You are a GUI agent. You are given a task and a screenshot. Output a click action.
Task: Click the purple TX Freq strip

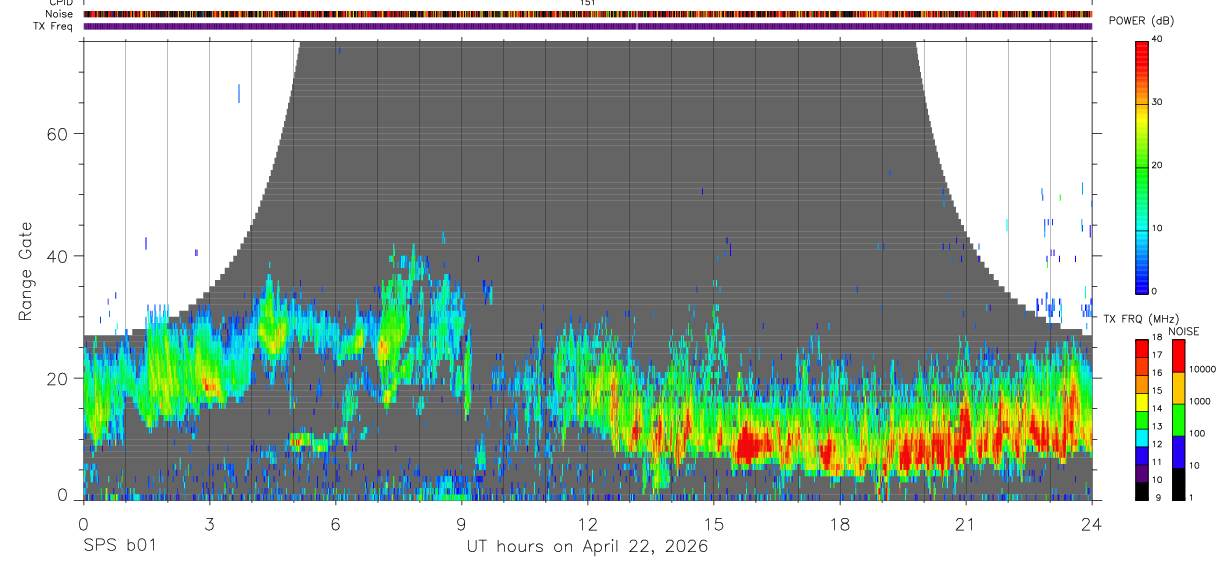(x=587, y=26)
